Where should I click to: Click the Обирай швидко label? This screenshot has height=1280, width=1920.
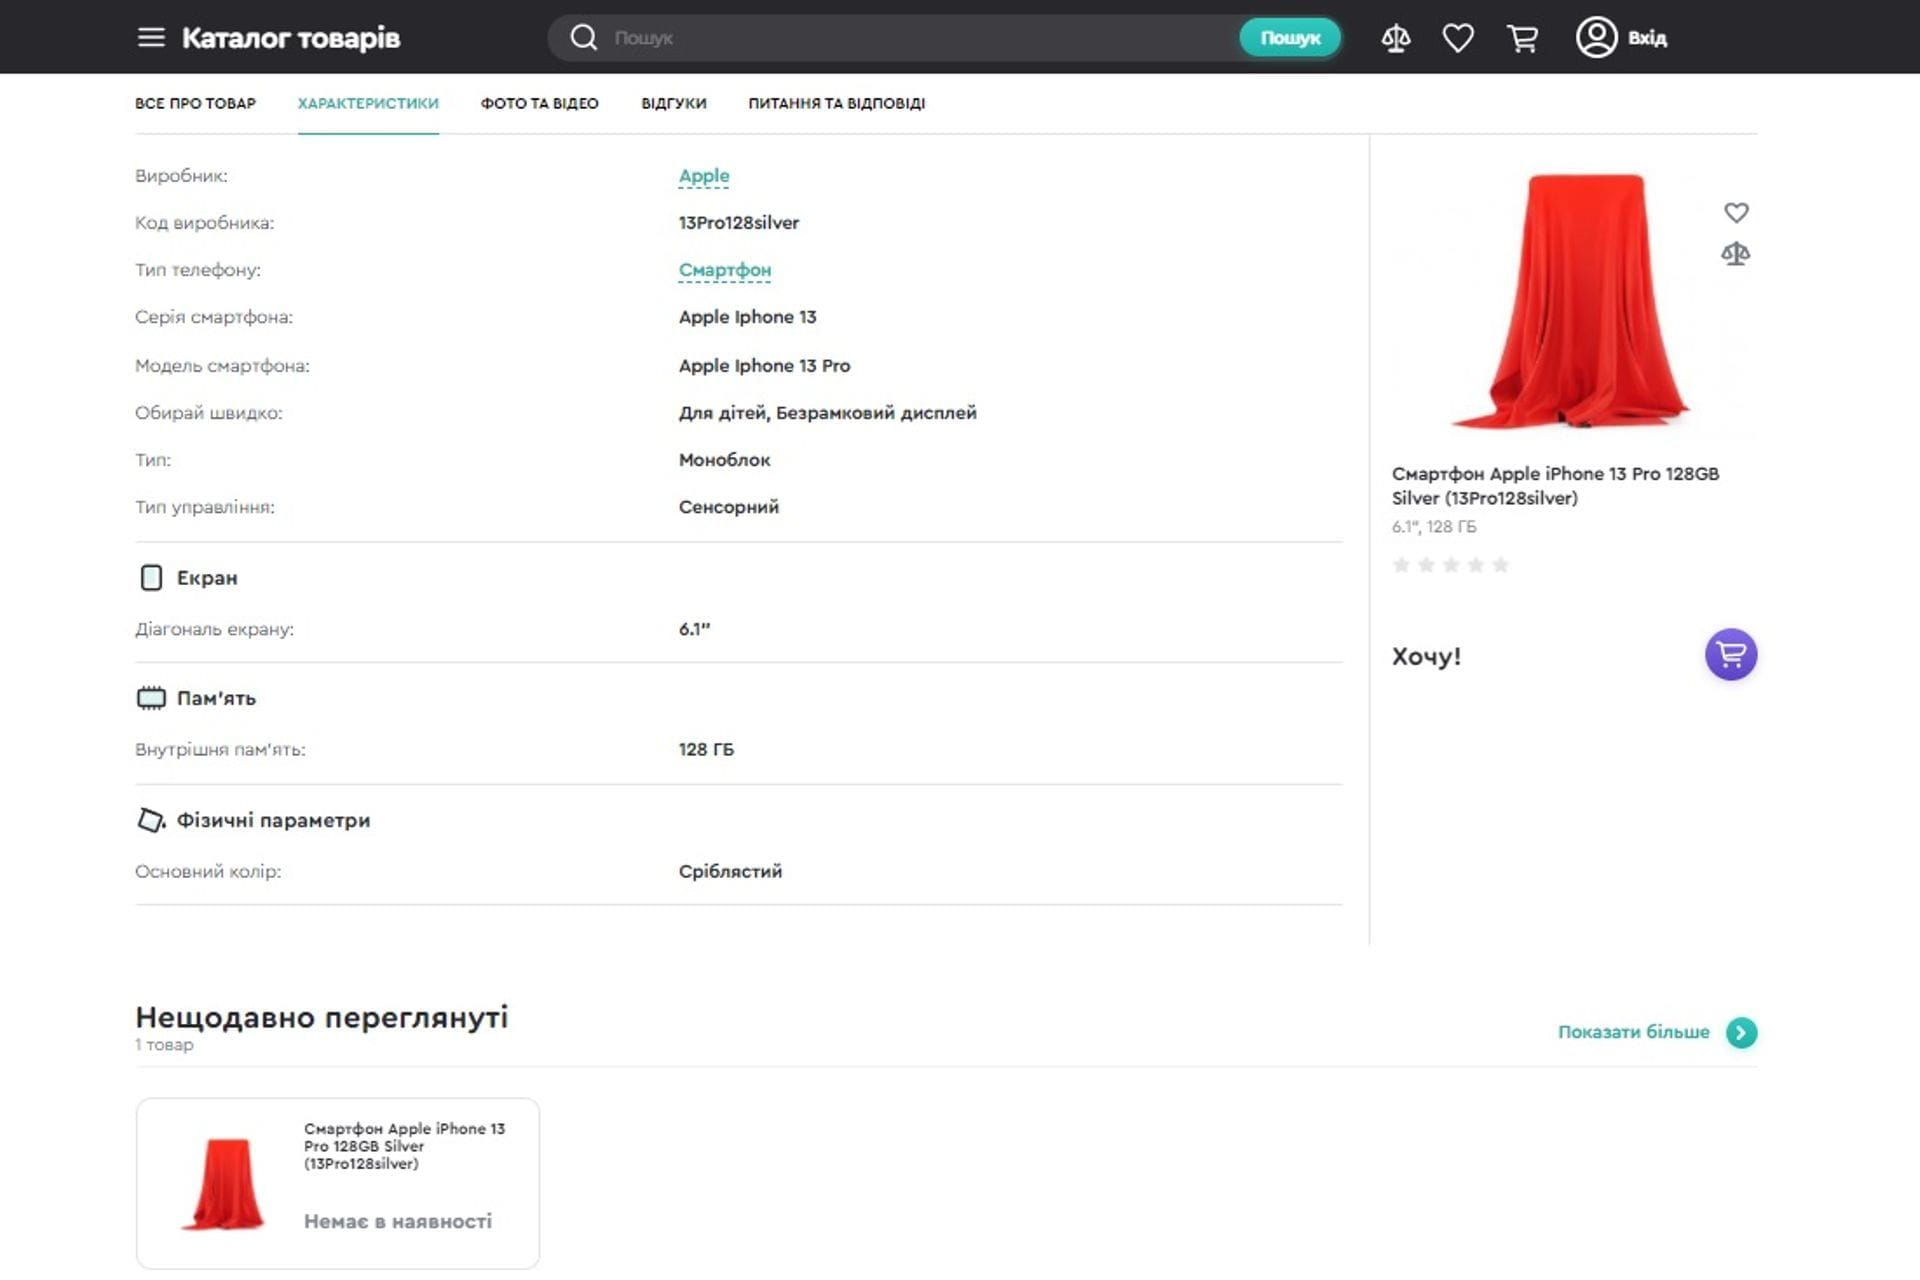[209, 413]
